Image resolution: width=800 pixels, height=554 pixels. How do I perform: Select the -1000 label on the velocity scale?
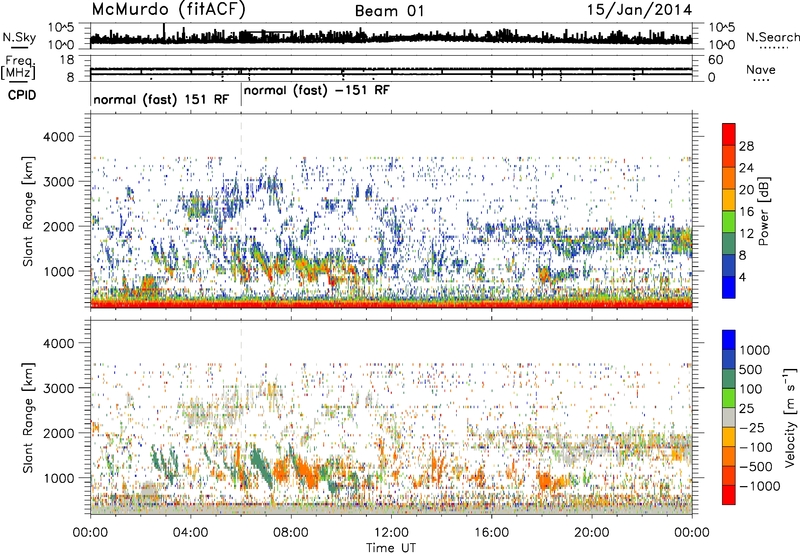coord(759,486)
